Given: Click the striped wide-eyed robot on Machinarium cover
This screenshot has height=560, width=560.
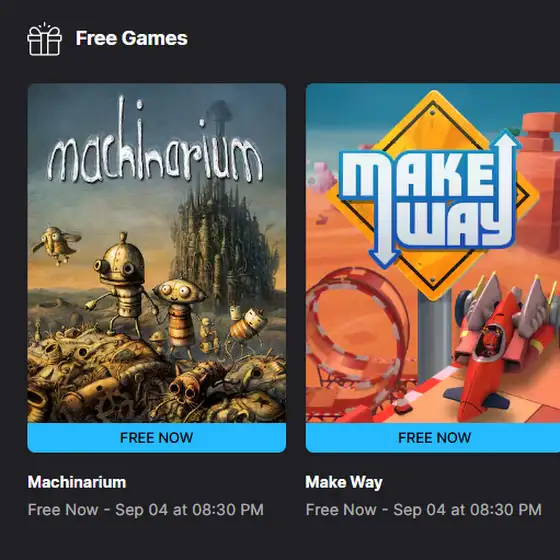Looking at the screenshot, I should pos(178,315).
